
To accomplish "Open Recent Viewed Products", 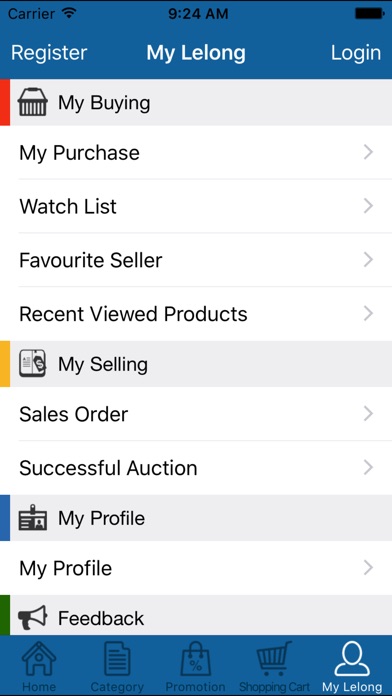I will click(196, 314).
